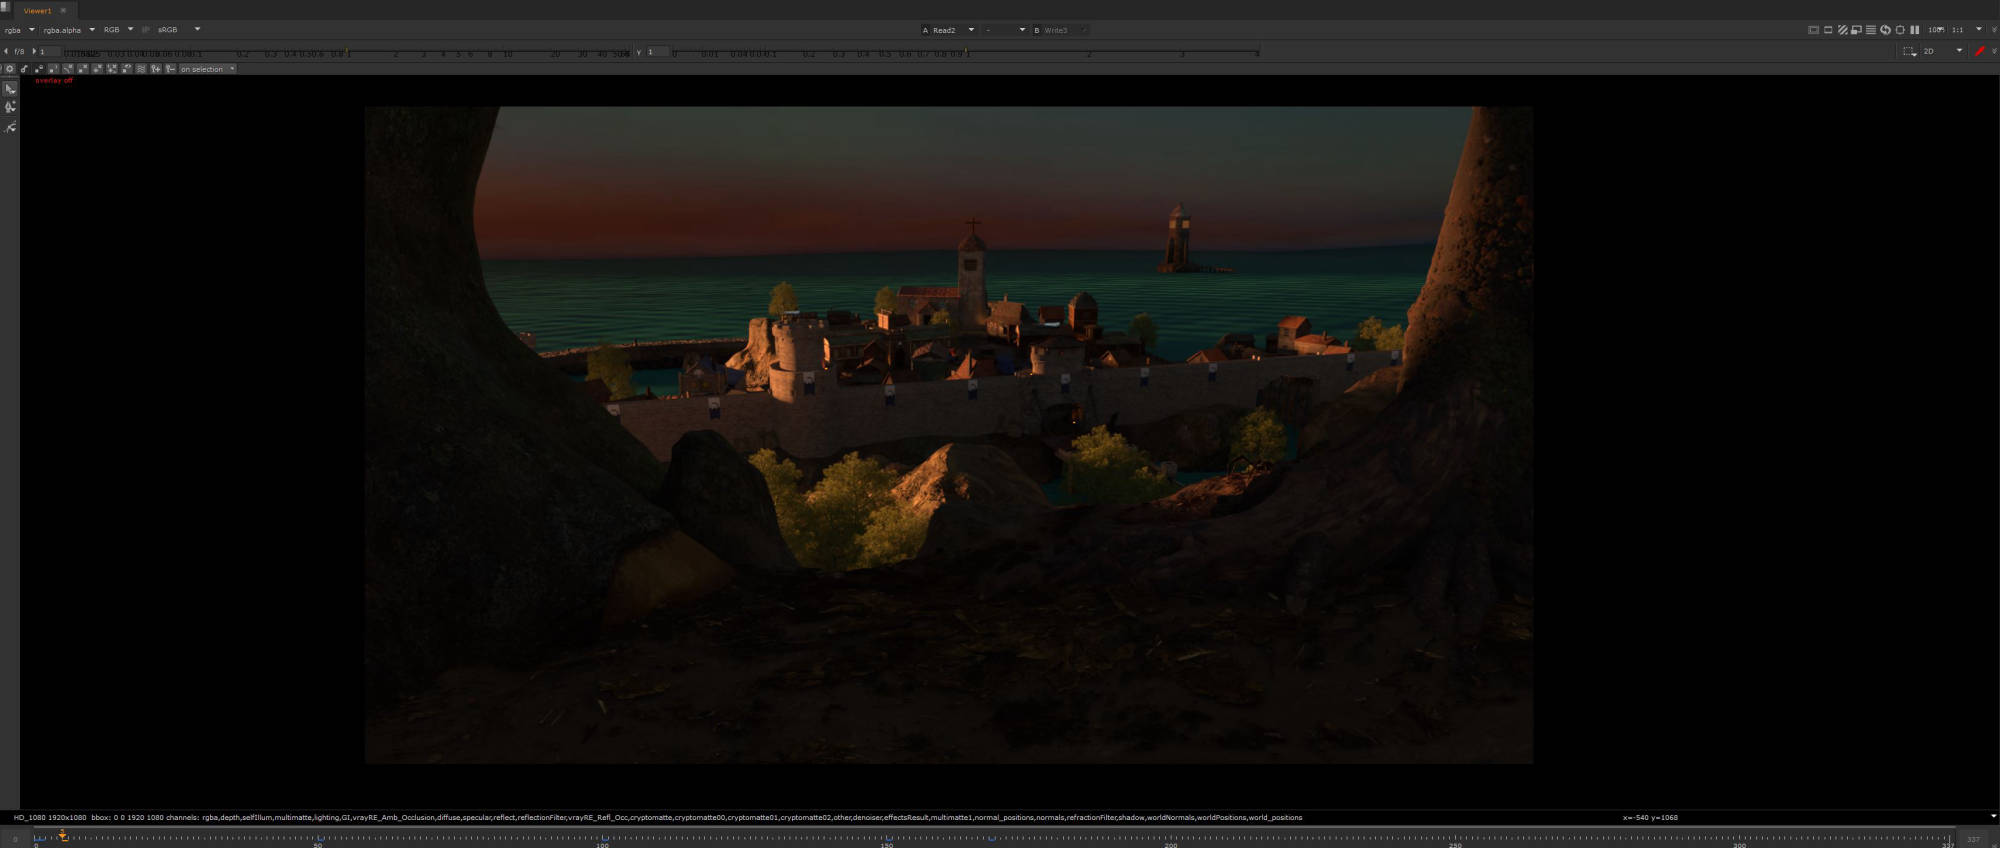Click the pause viewer updates icon
This screenshot has width=2000, height=848.
pos(1914,30)
